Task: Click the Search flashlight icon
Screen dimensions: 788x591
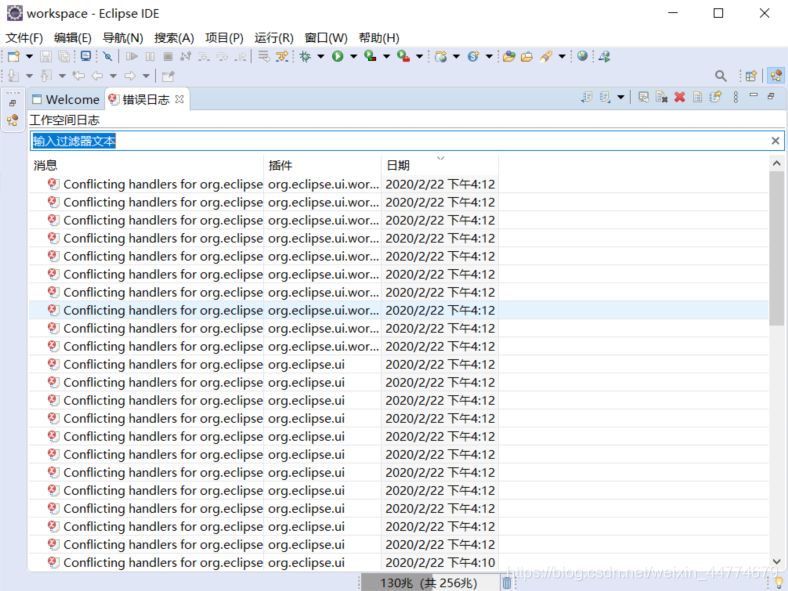Action: (546, 56)
